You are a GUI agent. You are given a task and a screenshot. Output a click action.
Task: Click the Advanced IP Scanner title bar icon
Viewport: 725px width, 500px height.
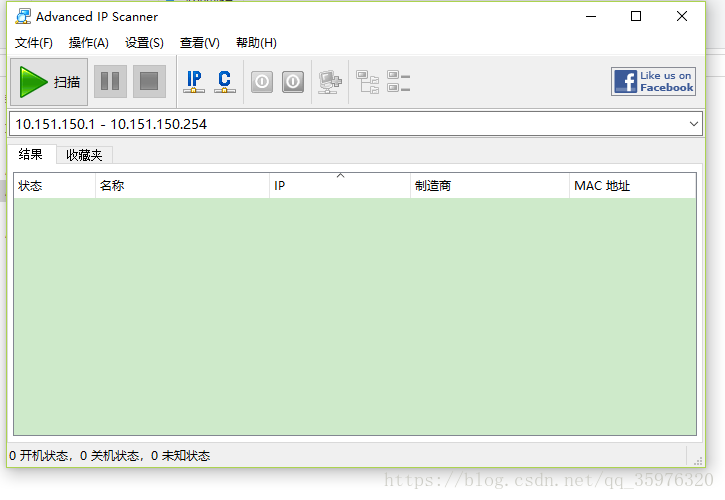pos(23,17)
